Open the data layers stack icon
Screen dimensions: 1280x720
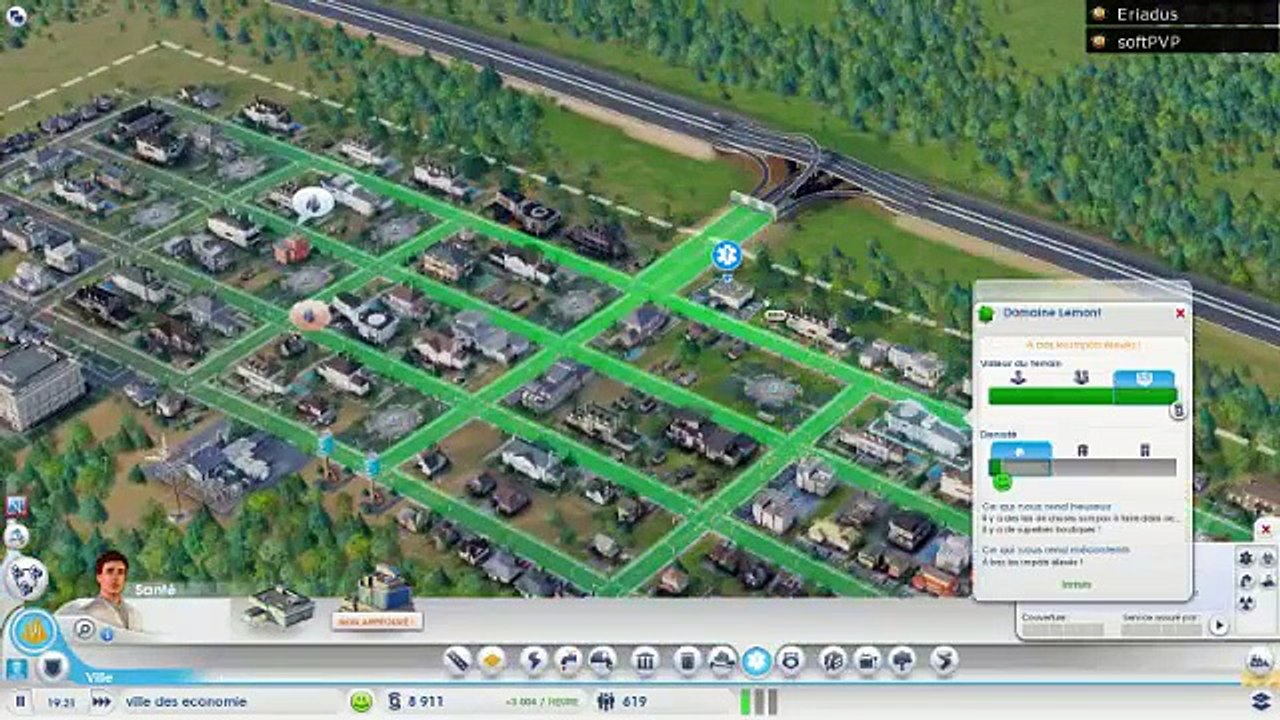click(x=1260, y=700)
